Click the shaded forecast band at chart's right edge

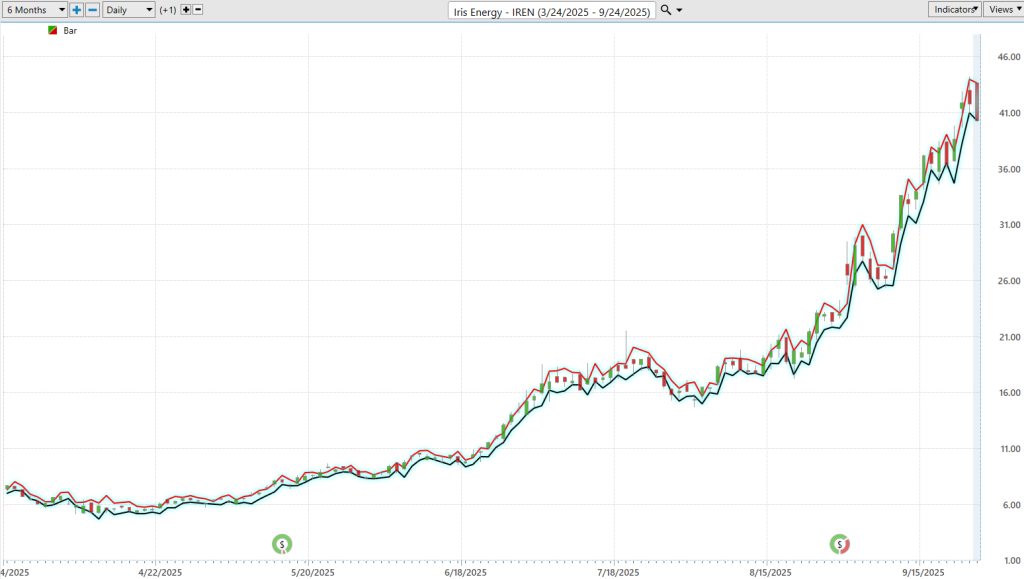978,300
